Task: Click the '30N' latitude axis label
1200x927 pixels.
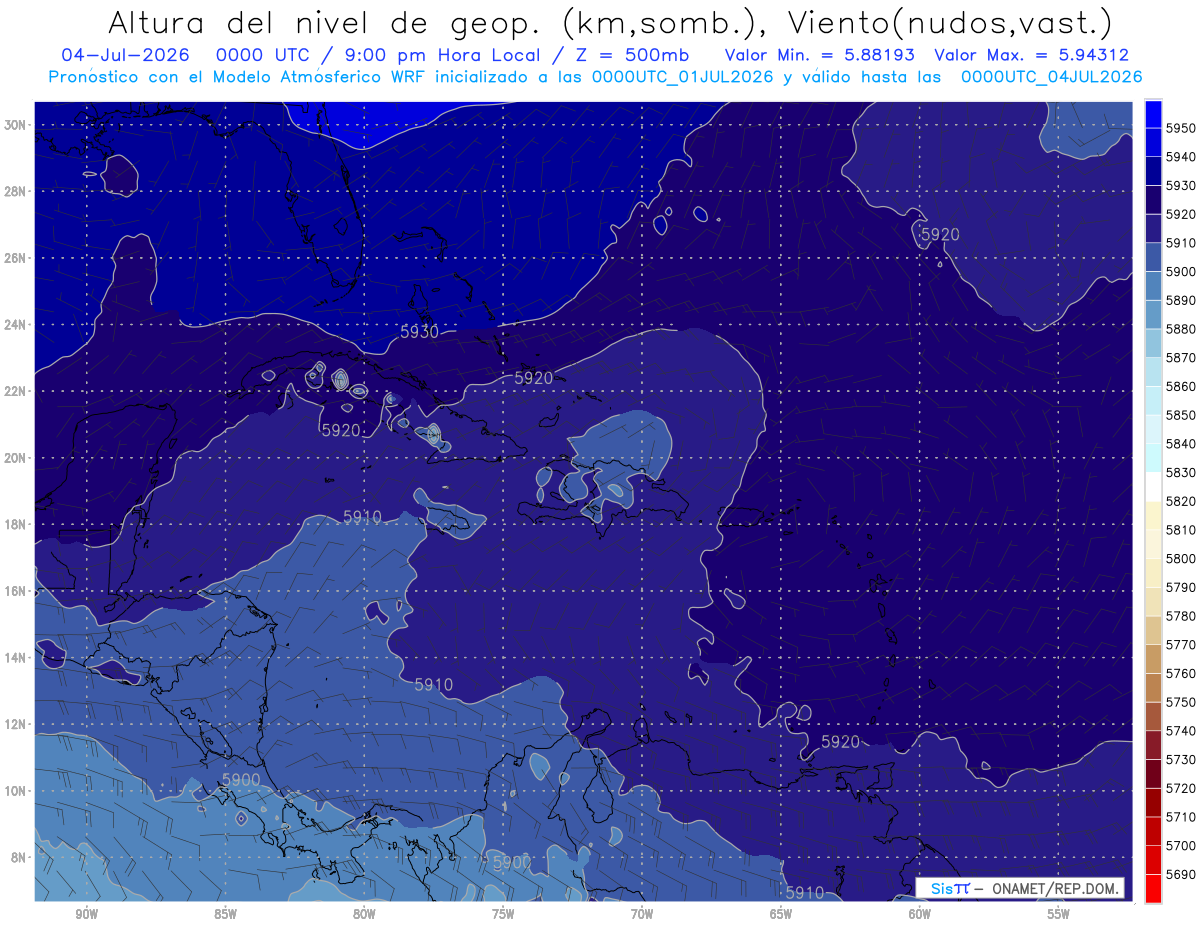Action: [x=16, y=125]
